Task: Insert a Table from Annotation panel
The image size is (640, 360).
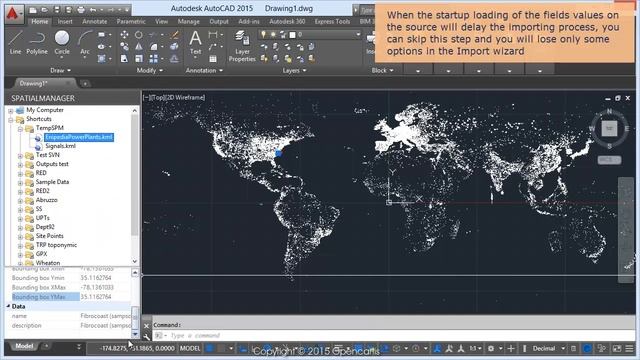Action: pyautogui.click(x=213, y=59)
